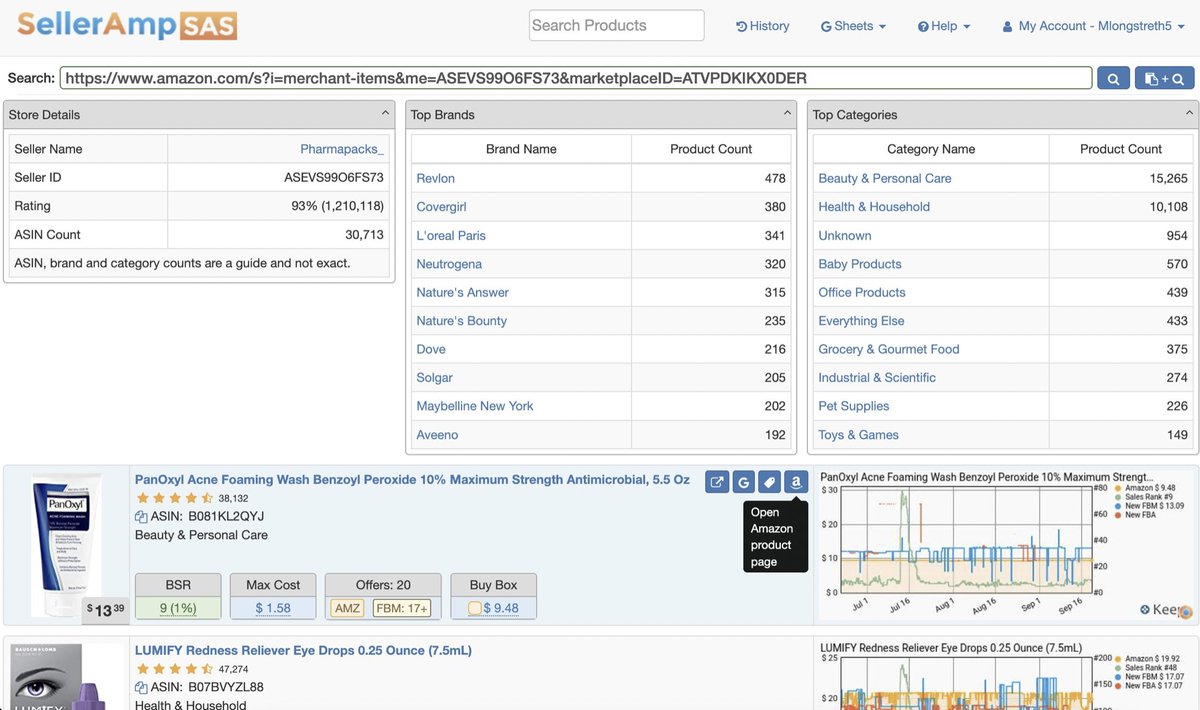Click the BSR value 9 (1%)
The width and height of the screenshot is (1200, 710).
[x=178, y=608]
